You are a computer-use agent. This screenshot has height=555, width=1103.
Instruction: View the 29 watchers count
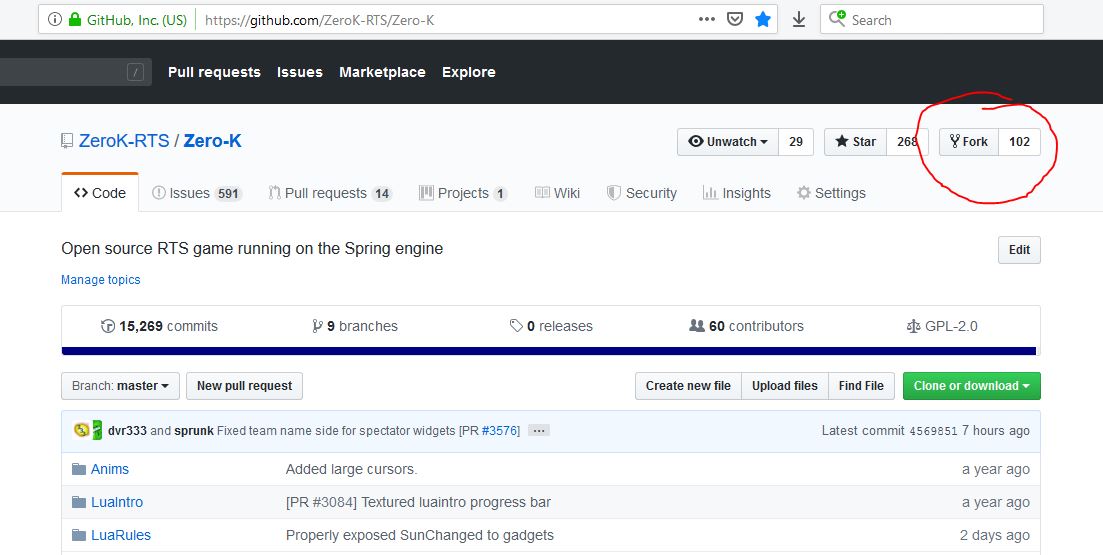pos(796,141)
